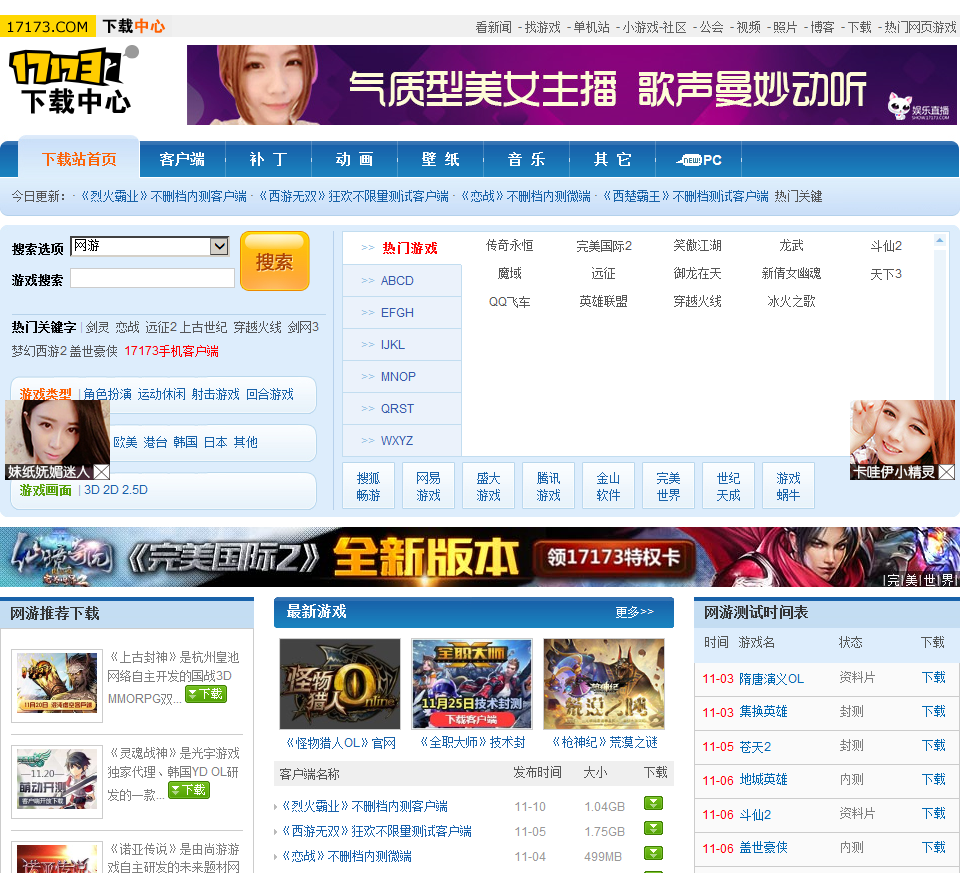
Task: Click green 下载 button under 《灵魂战神》
Action: tap(189, 790)
